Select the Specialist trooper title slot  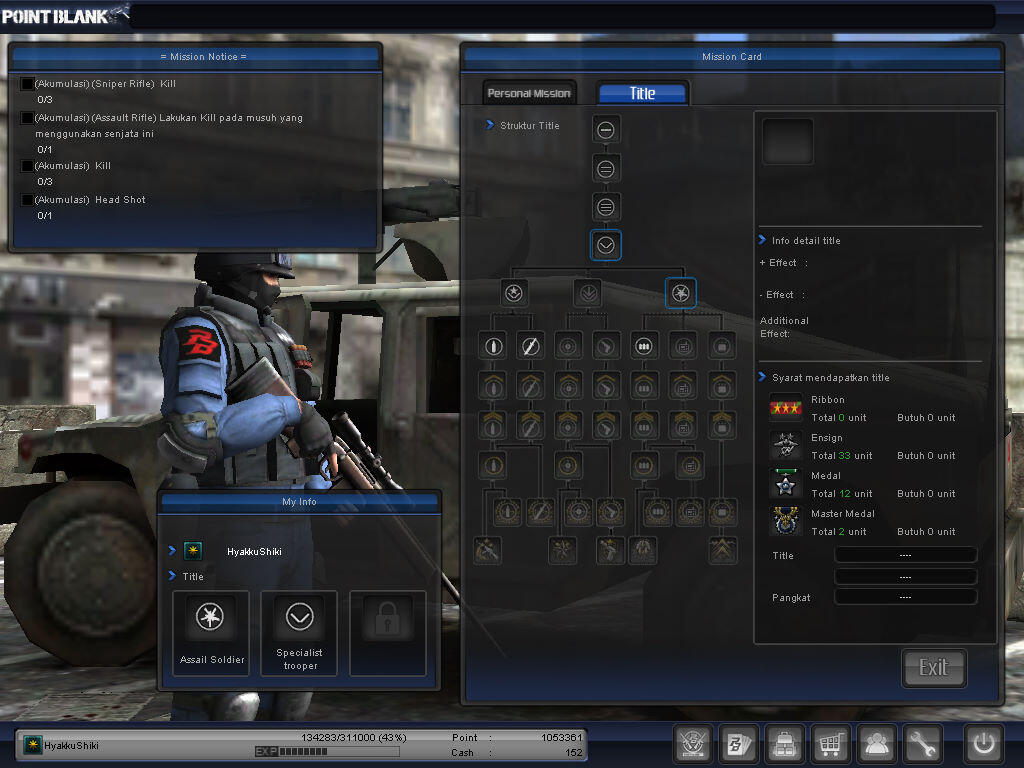(x=299, y=633)
